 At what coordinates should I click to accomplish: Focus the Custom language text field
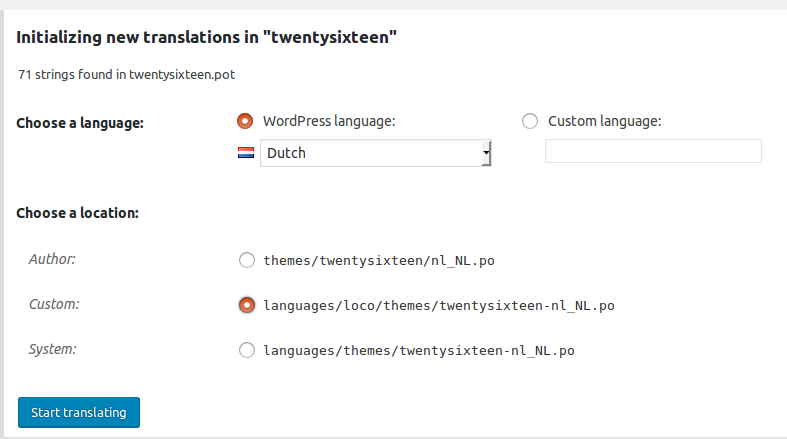653,151
